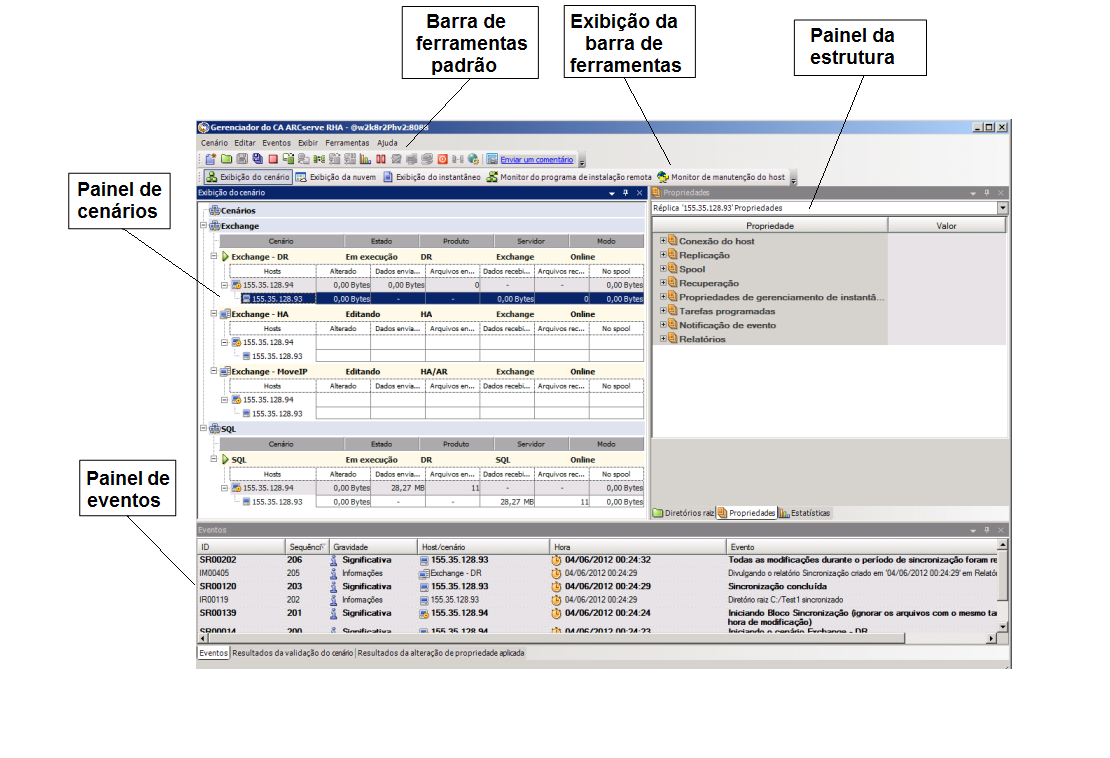The height and width of the screenshot is (758, 1110).
Task: Toggle auto-hide pin on Exibição do cenário panel
Action: (x=625, y=192)
